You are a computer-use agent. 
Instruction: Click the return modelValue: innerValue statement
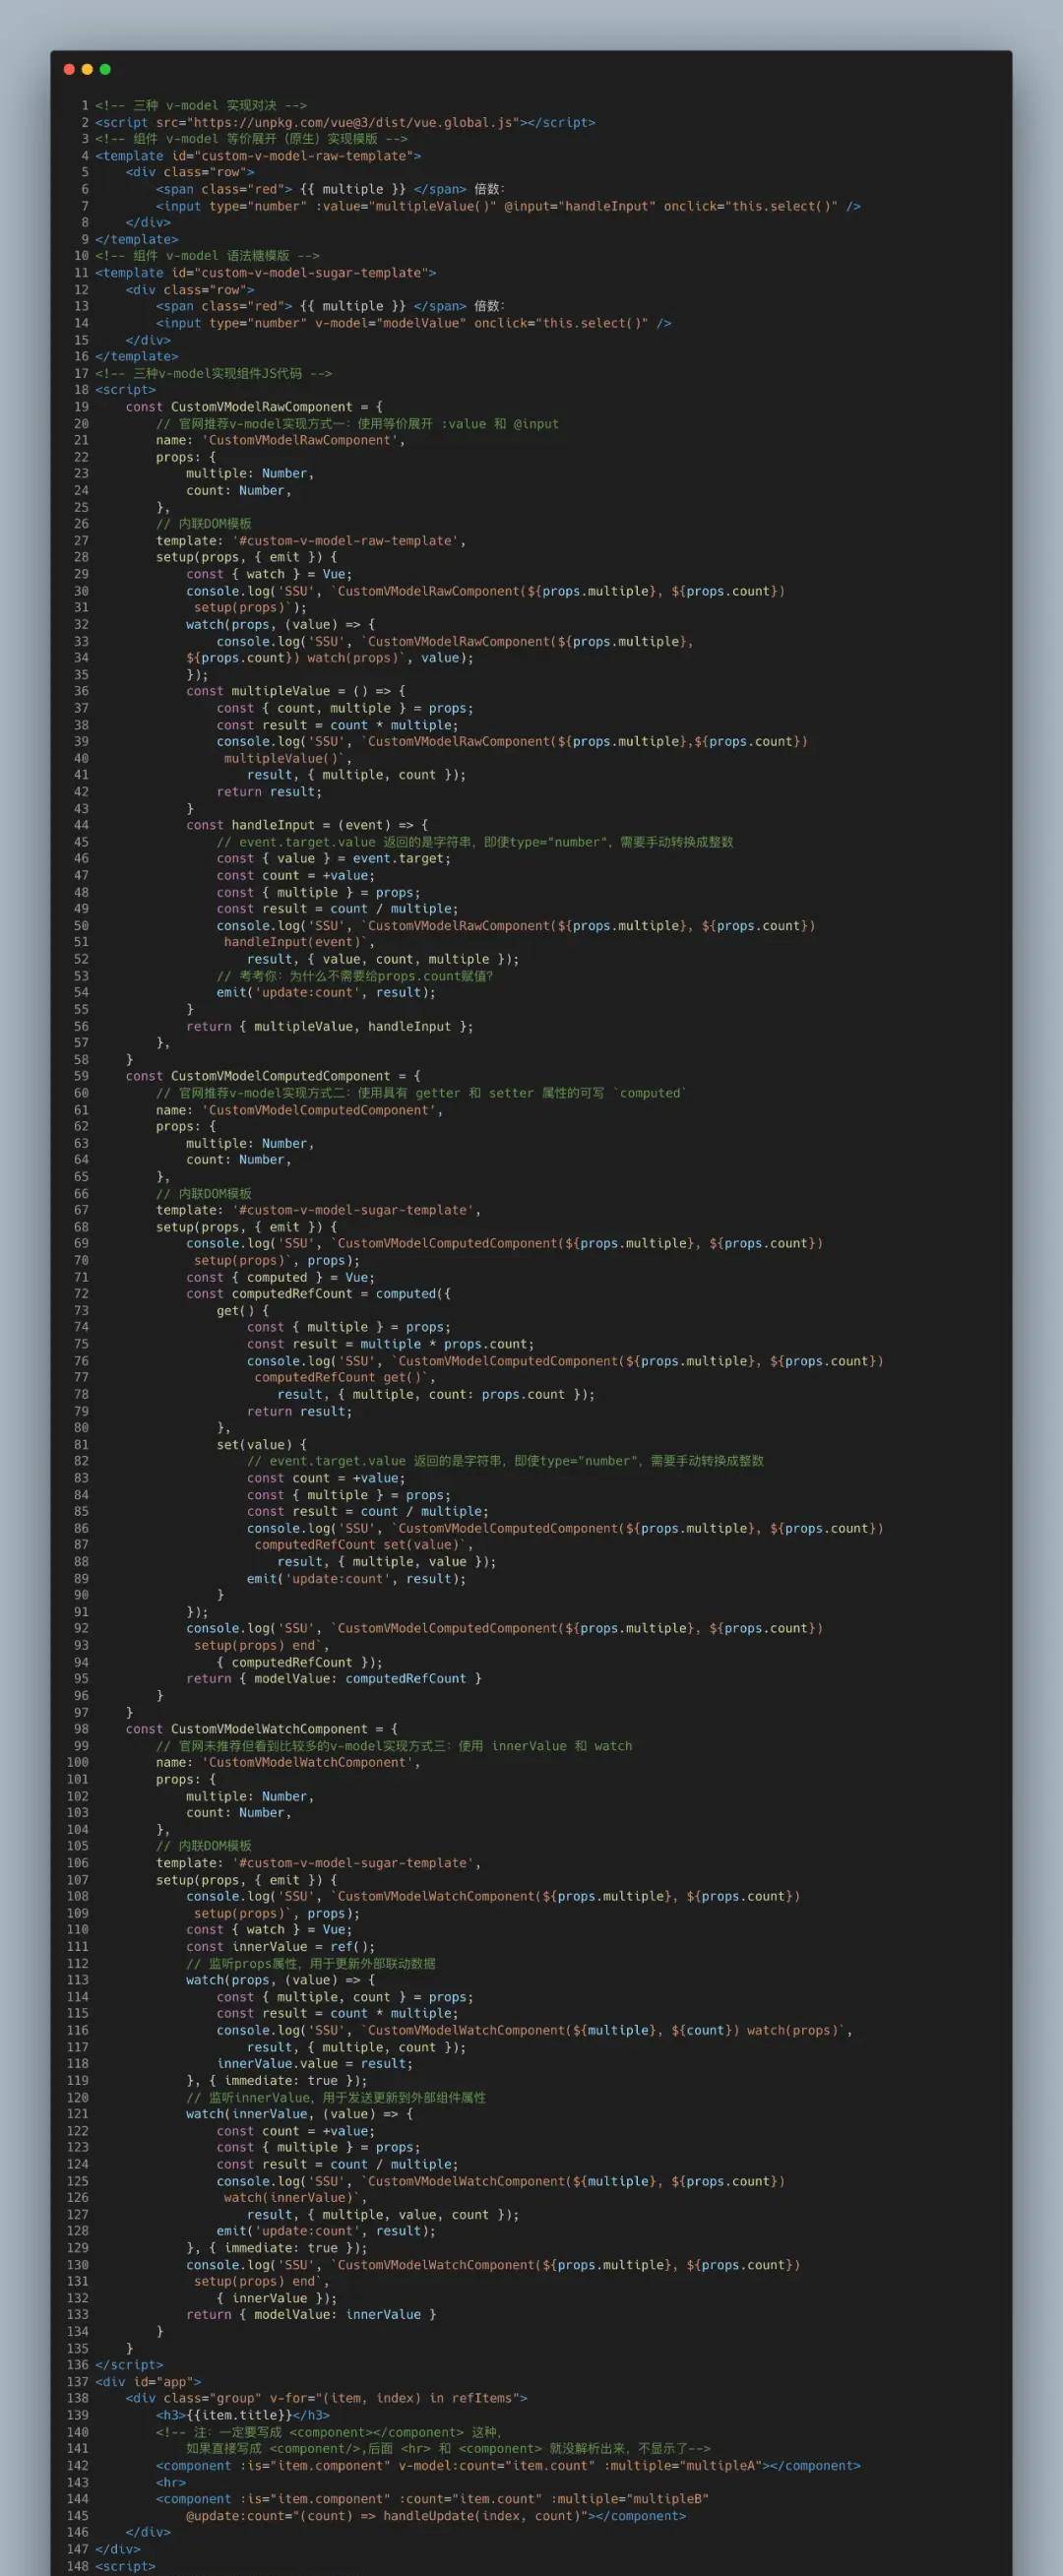tap(310, 2314)
